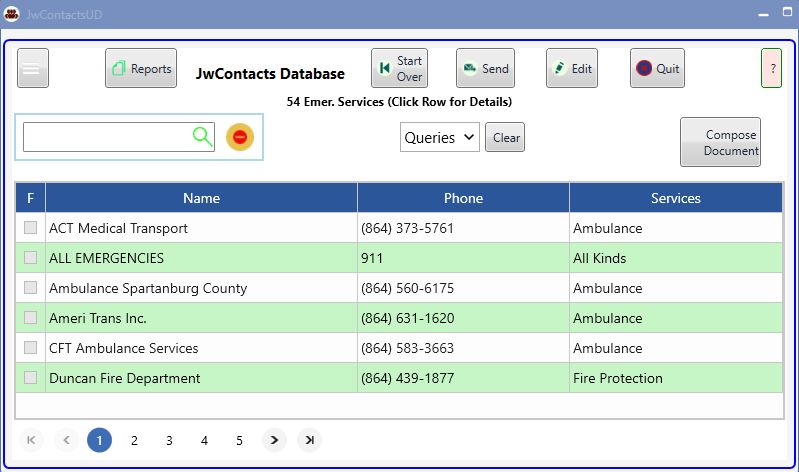This screenshot has width=799, height=472.
Task: Click the Quit button
Action: 657,68
